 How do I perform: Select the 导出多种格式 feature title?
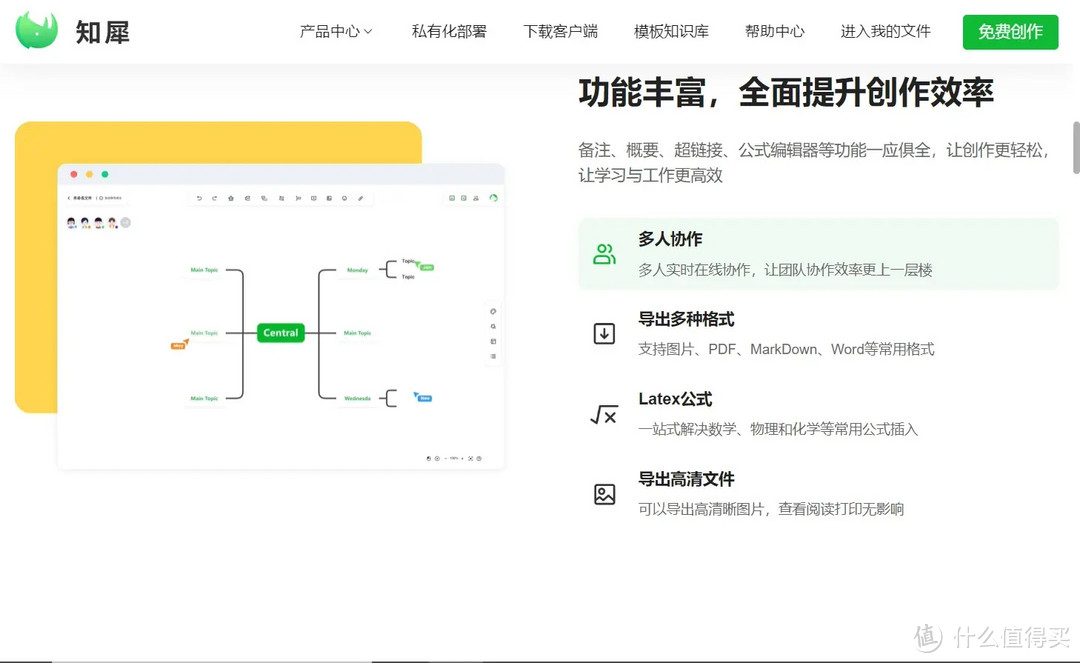pyautogui.click(x=686, y=319)
